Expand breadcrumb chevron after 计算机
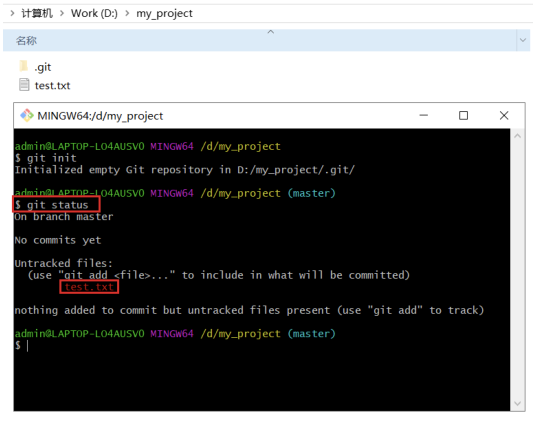This screenshot has width=535, height=425. click(x=62, y=13)
